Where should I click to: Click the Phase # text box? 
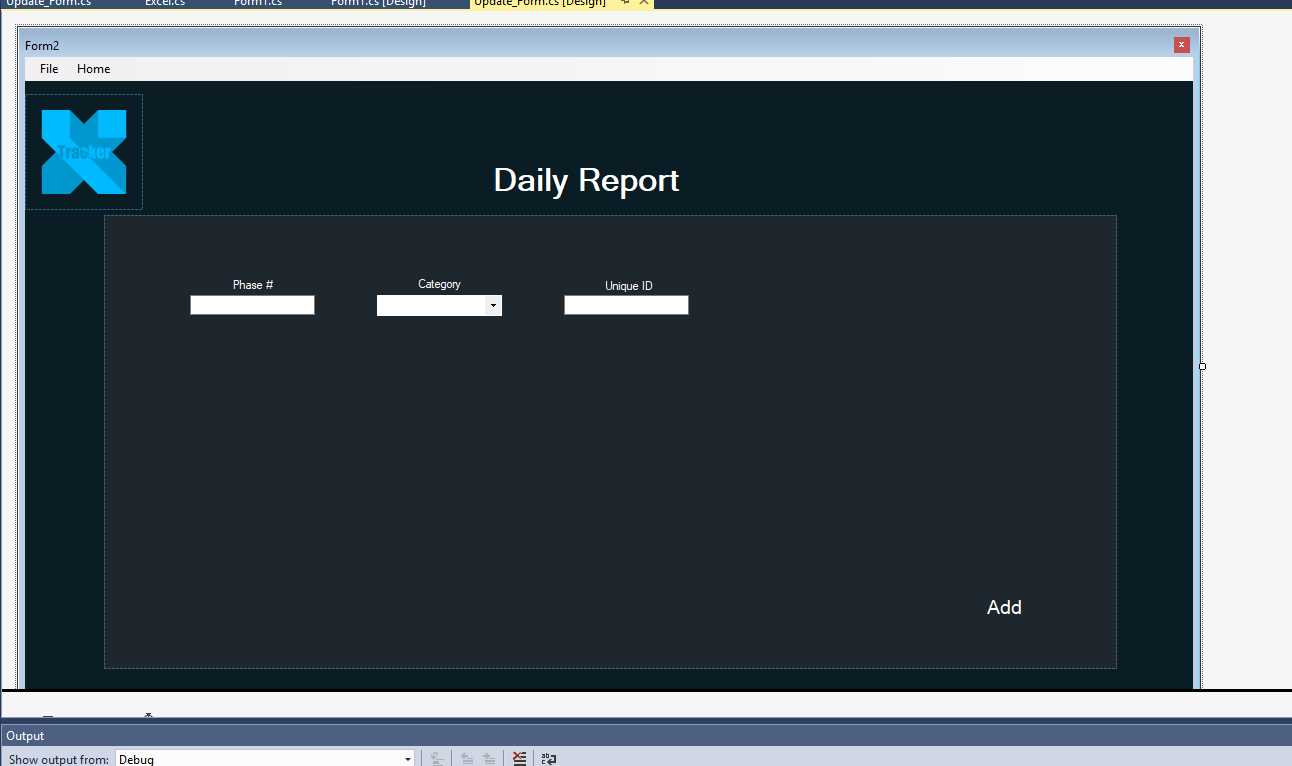pyautogui.click(x=252, y=305)
